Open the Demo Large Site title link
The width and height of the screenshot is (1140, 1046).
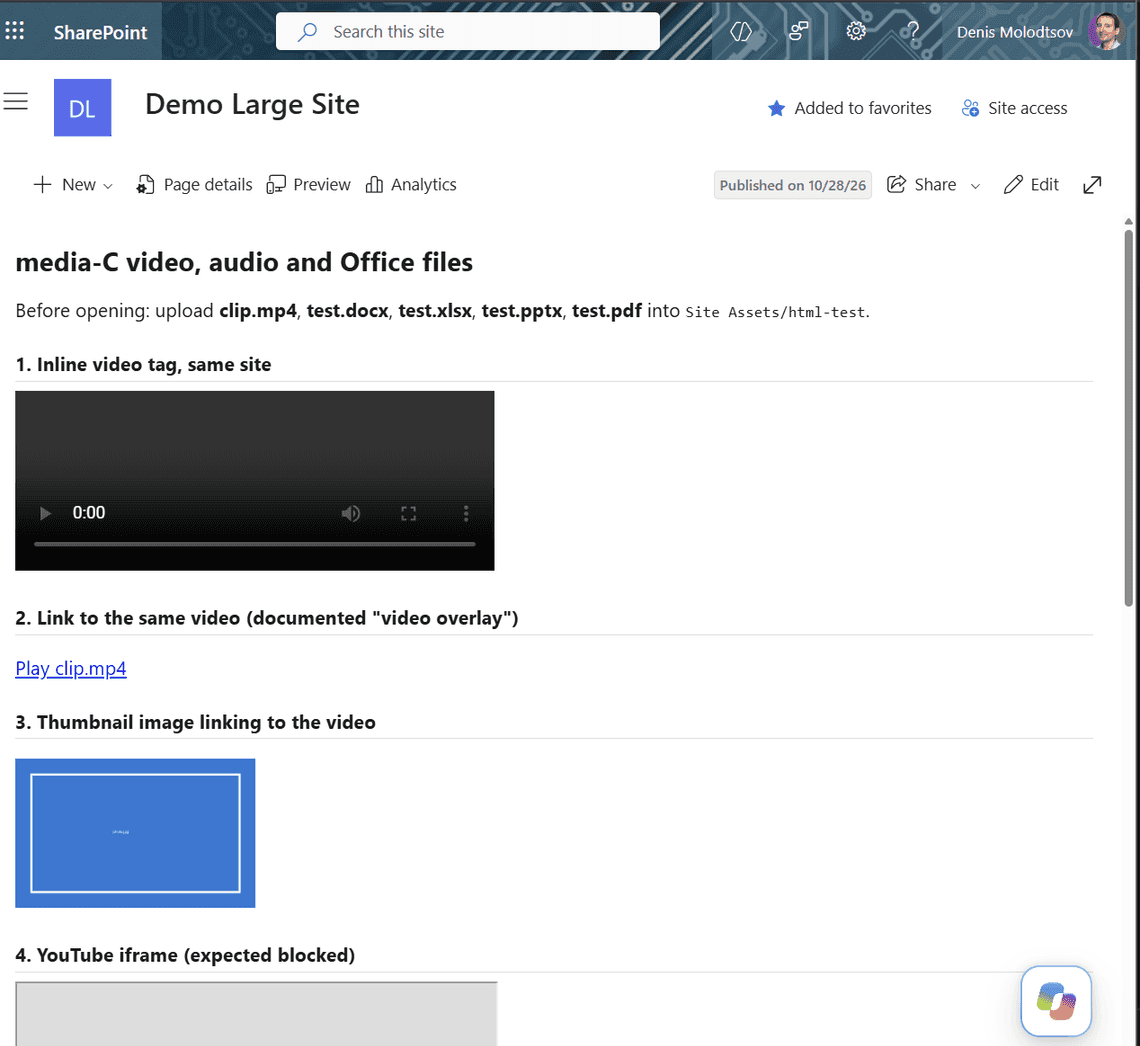(252, 105)
